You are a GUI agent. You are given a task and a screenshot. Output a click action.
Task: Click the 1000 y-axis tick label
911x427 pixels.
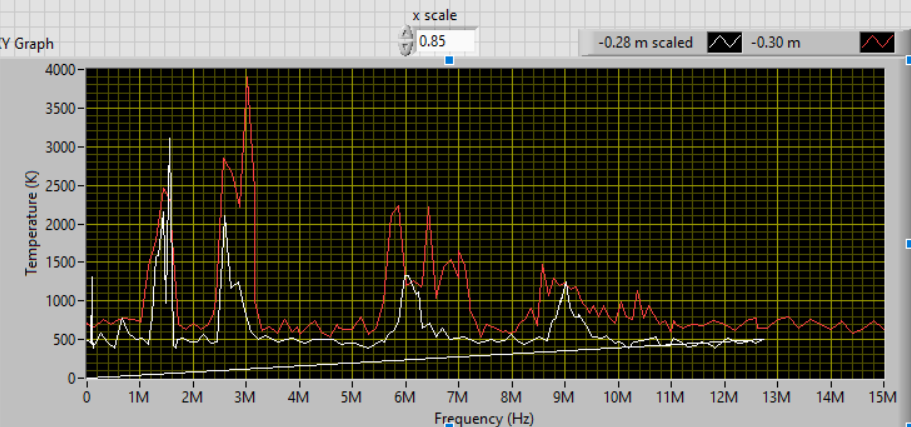coord(60,301)
